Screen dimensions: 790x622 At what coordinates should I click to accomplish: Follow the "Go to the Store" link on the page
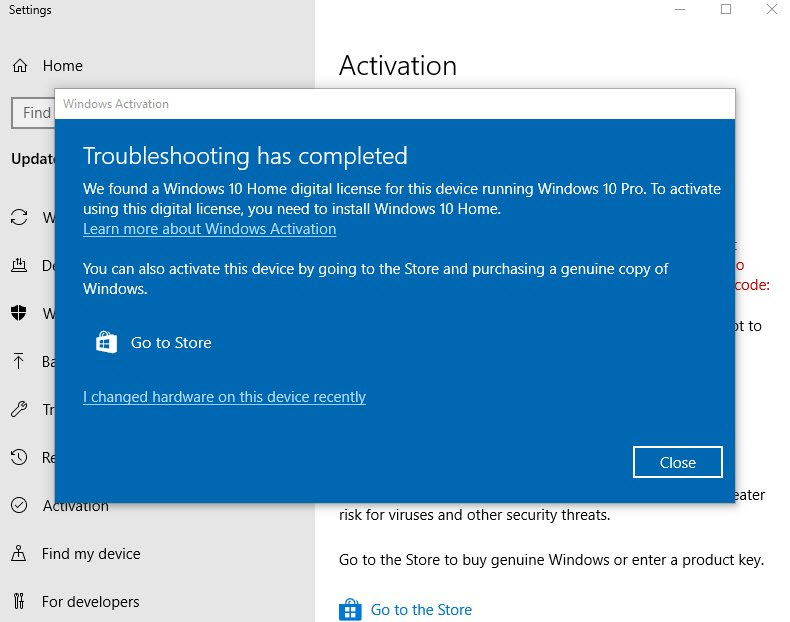pos(421,610)
